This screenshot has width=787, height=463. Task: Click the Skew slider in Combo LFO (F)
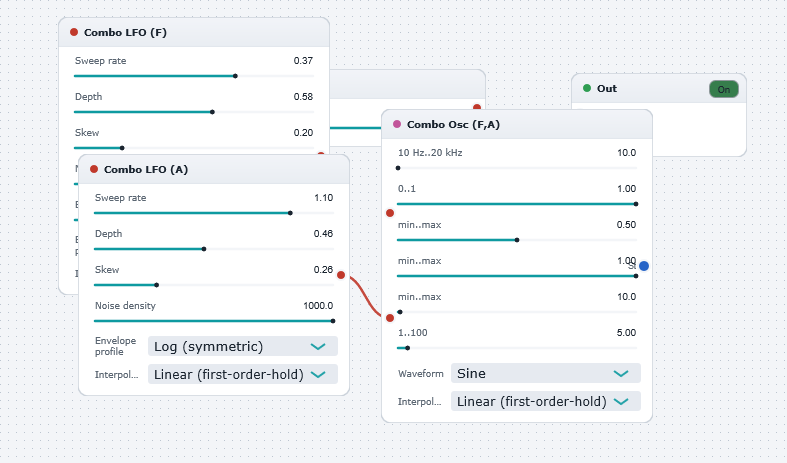tap(194, 148)
